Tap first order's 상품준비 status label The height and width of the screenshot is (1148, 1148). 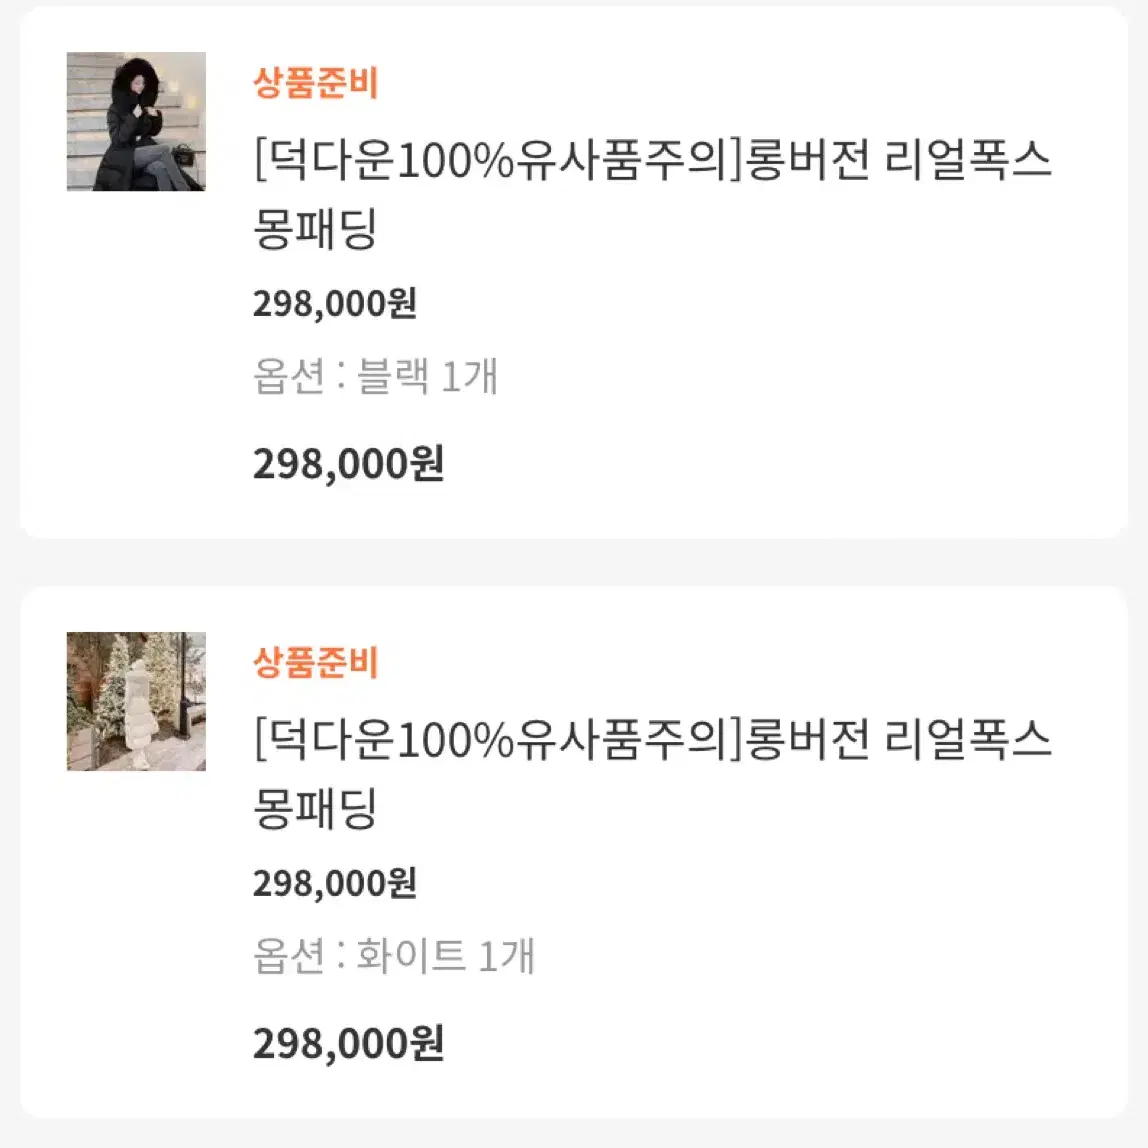point(316,83)
